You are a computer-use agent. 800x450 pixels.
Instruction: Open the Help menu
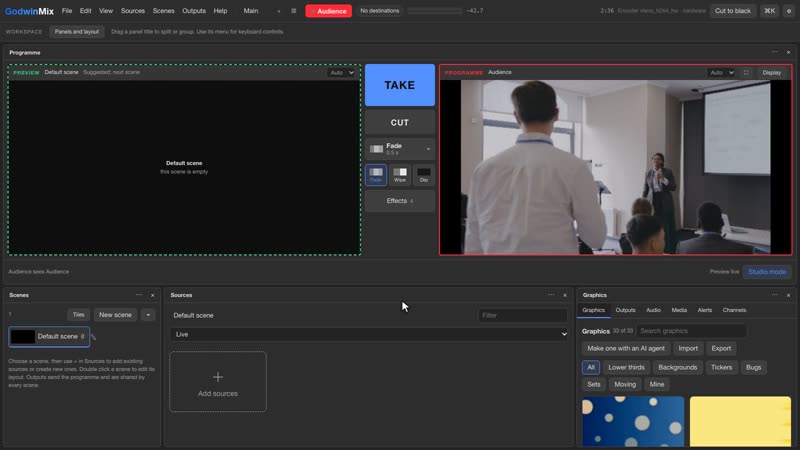pyautogui.click(x=220, y=11)
